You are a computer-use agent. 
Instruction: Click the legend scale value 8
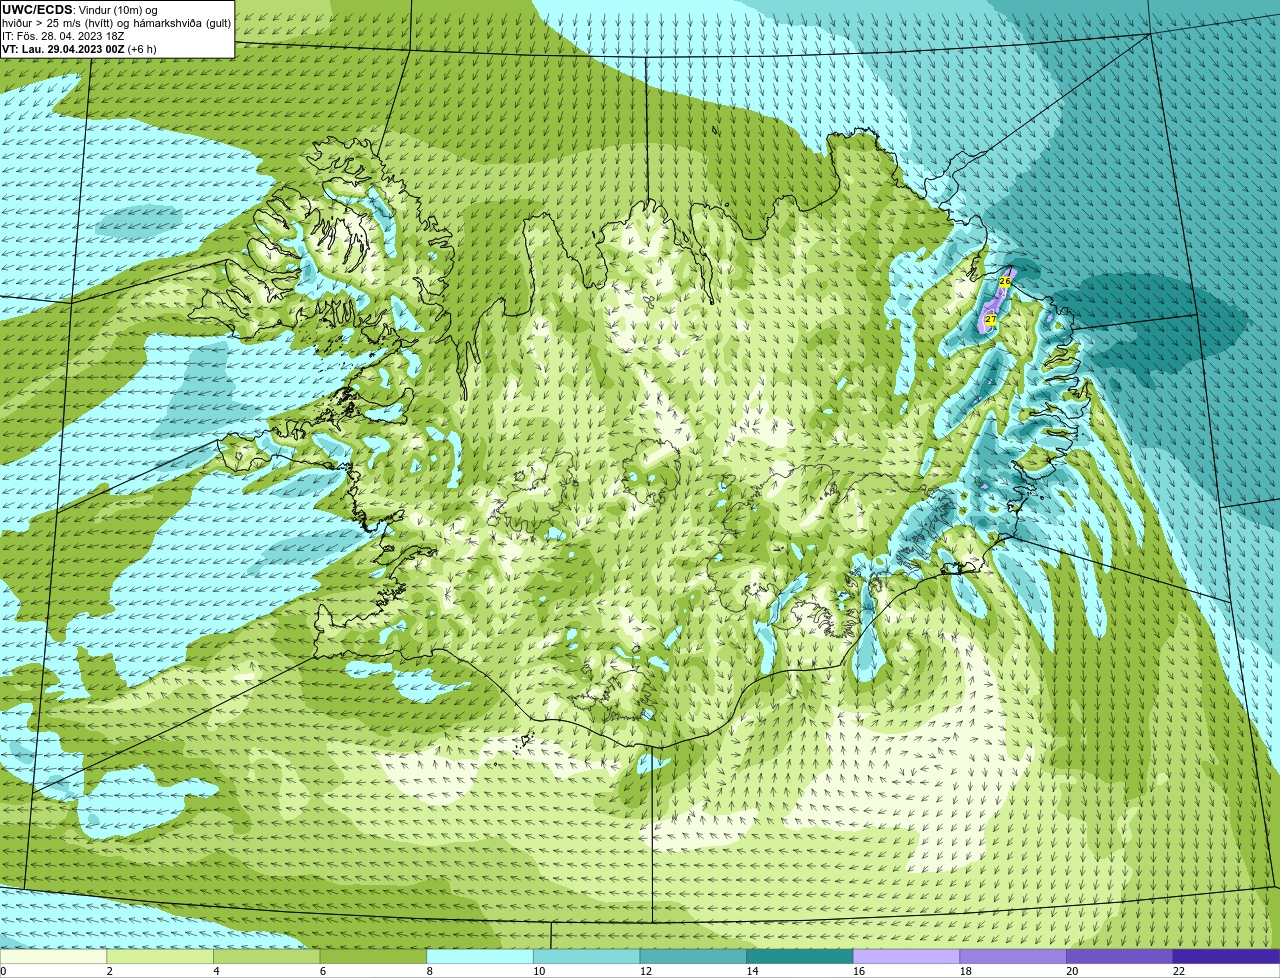(429, 971)
